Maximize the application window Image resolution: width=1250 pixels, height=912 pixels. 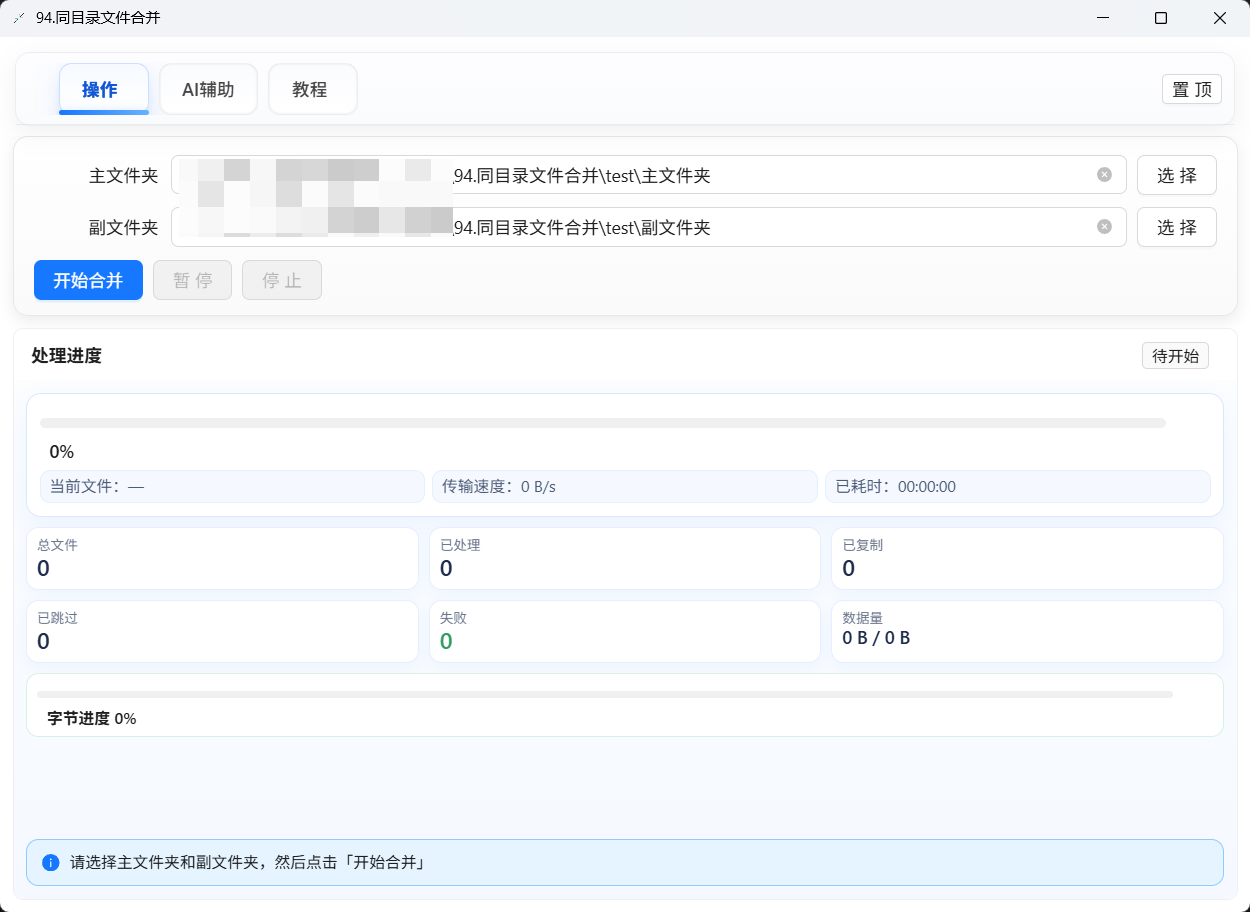pyautogui.click(x=1161, y=18)
